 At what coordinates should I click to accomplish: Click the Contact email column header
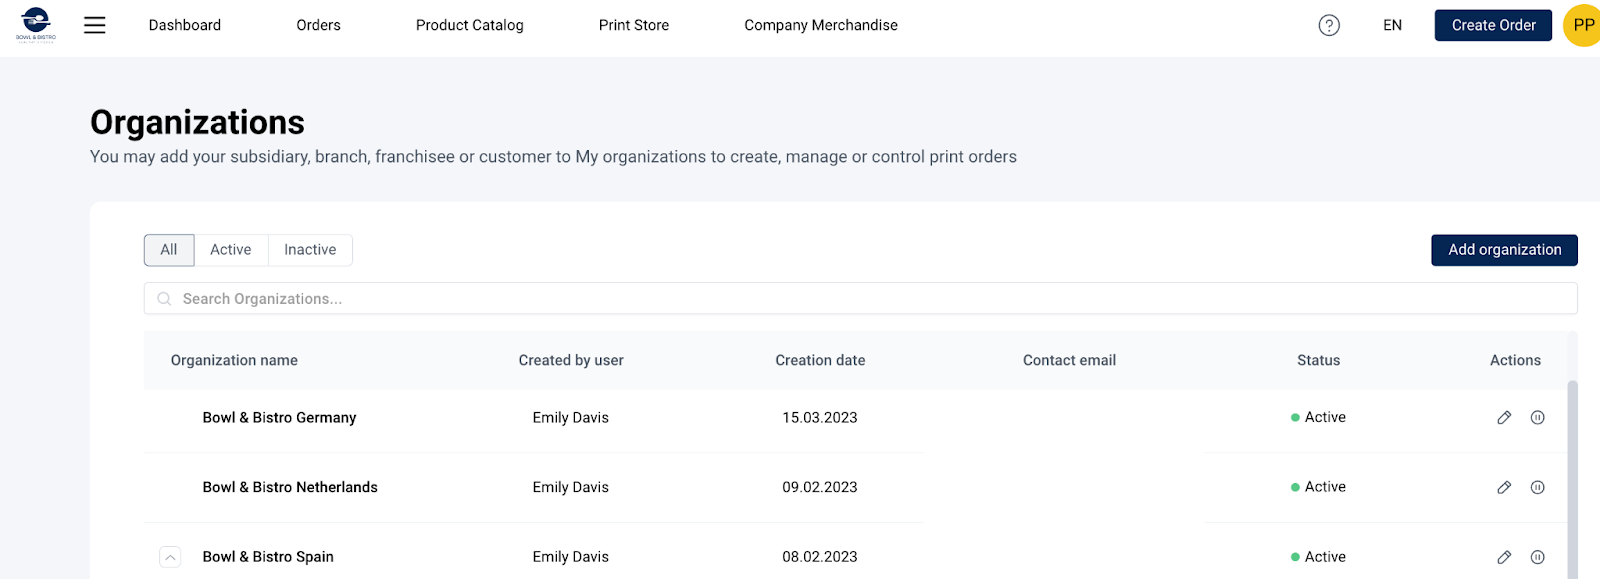coord(1069,360)
